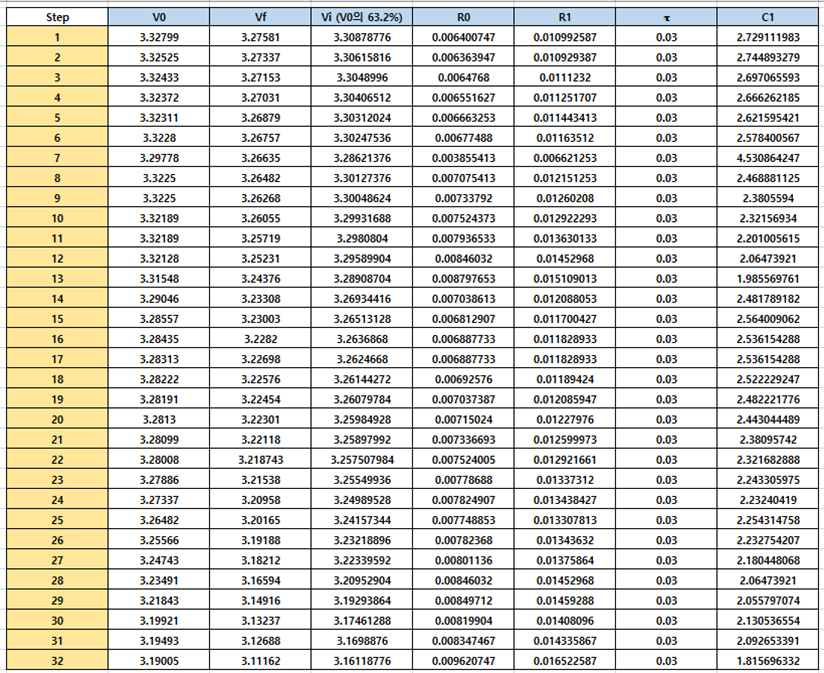Click Vf cell 3.11162
Viewport: 824px width, 673px height.
(260, 661)
